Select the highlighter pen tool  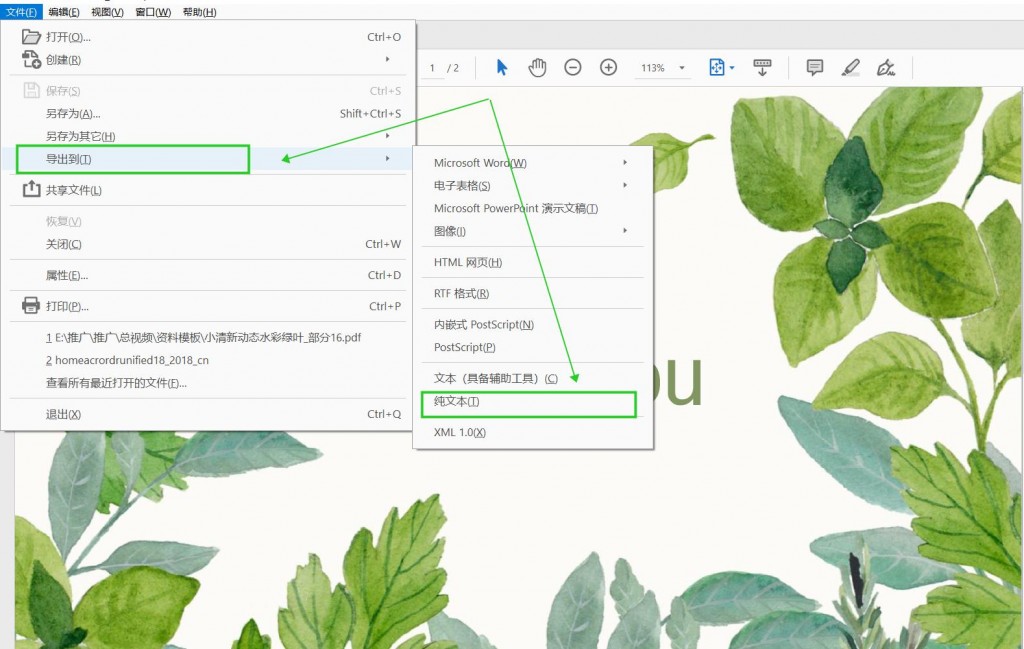(850, 67)
